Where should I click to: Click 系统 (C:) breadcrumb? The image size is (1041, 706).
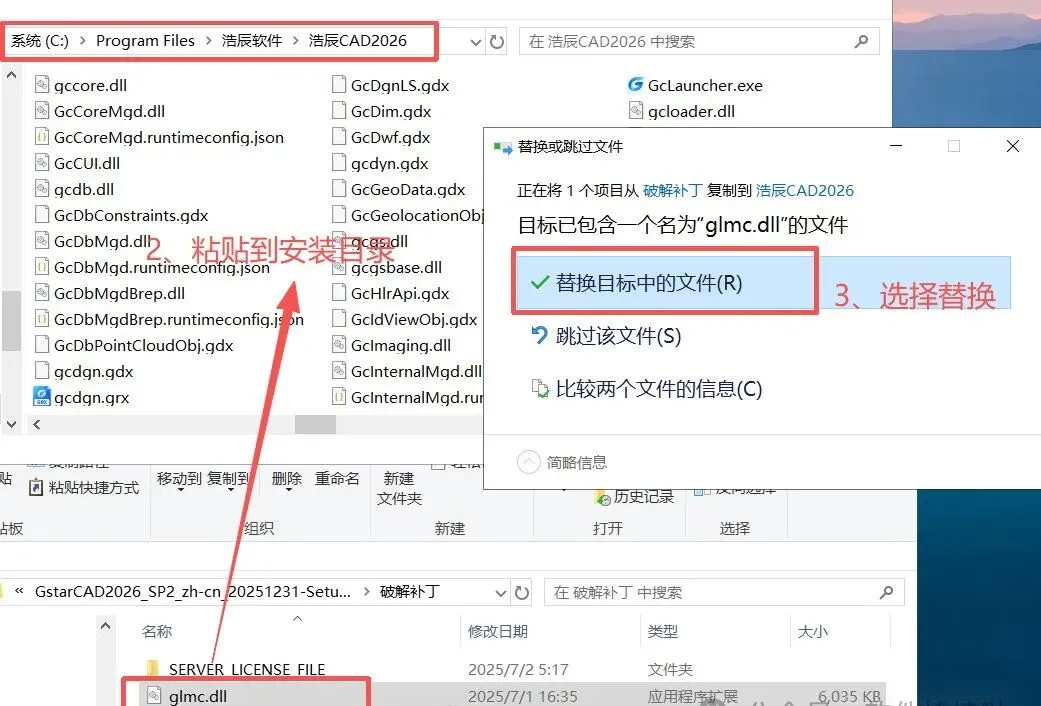[39, 41]
